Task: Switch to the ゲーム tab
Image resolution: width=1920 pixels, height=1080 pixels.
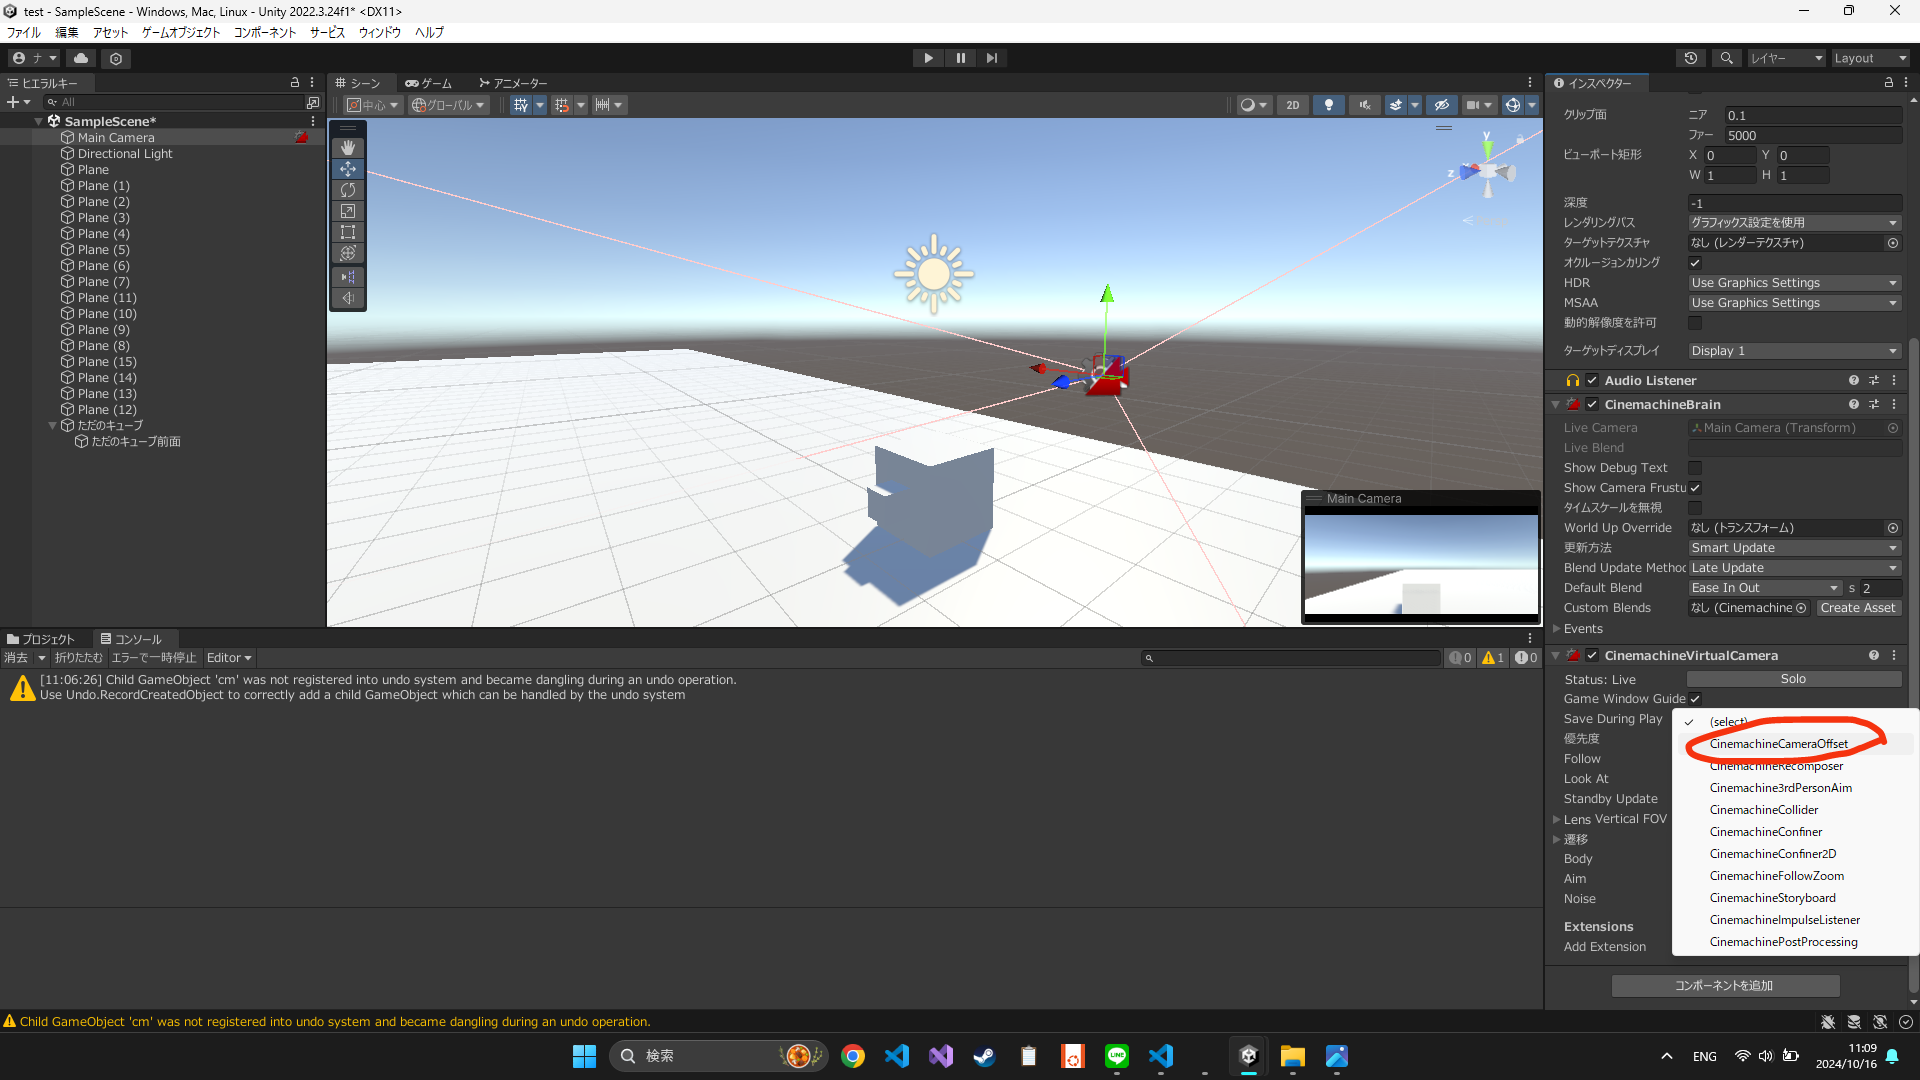Action: pyautogui.click(x=429, y=83)
